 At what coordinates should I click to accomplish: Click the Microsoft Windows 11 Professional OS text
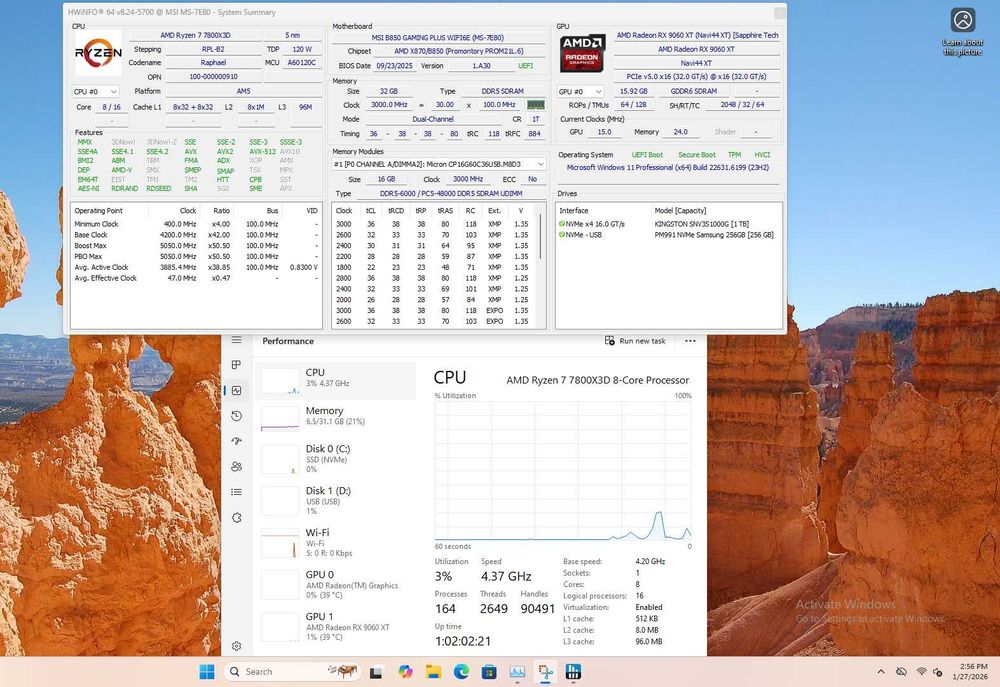668,167
